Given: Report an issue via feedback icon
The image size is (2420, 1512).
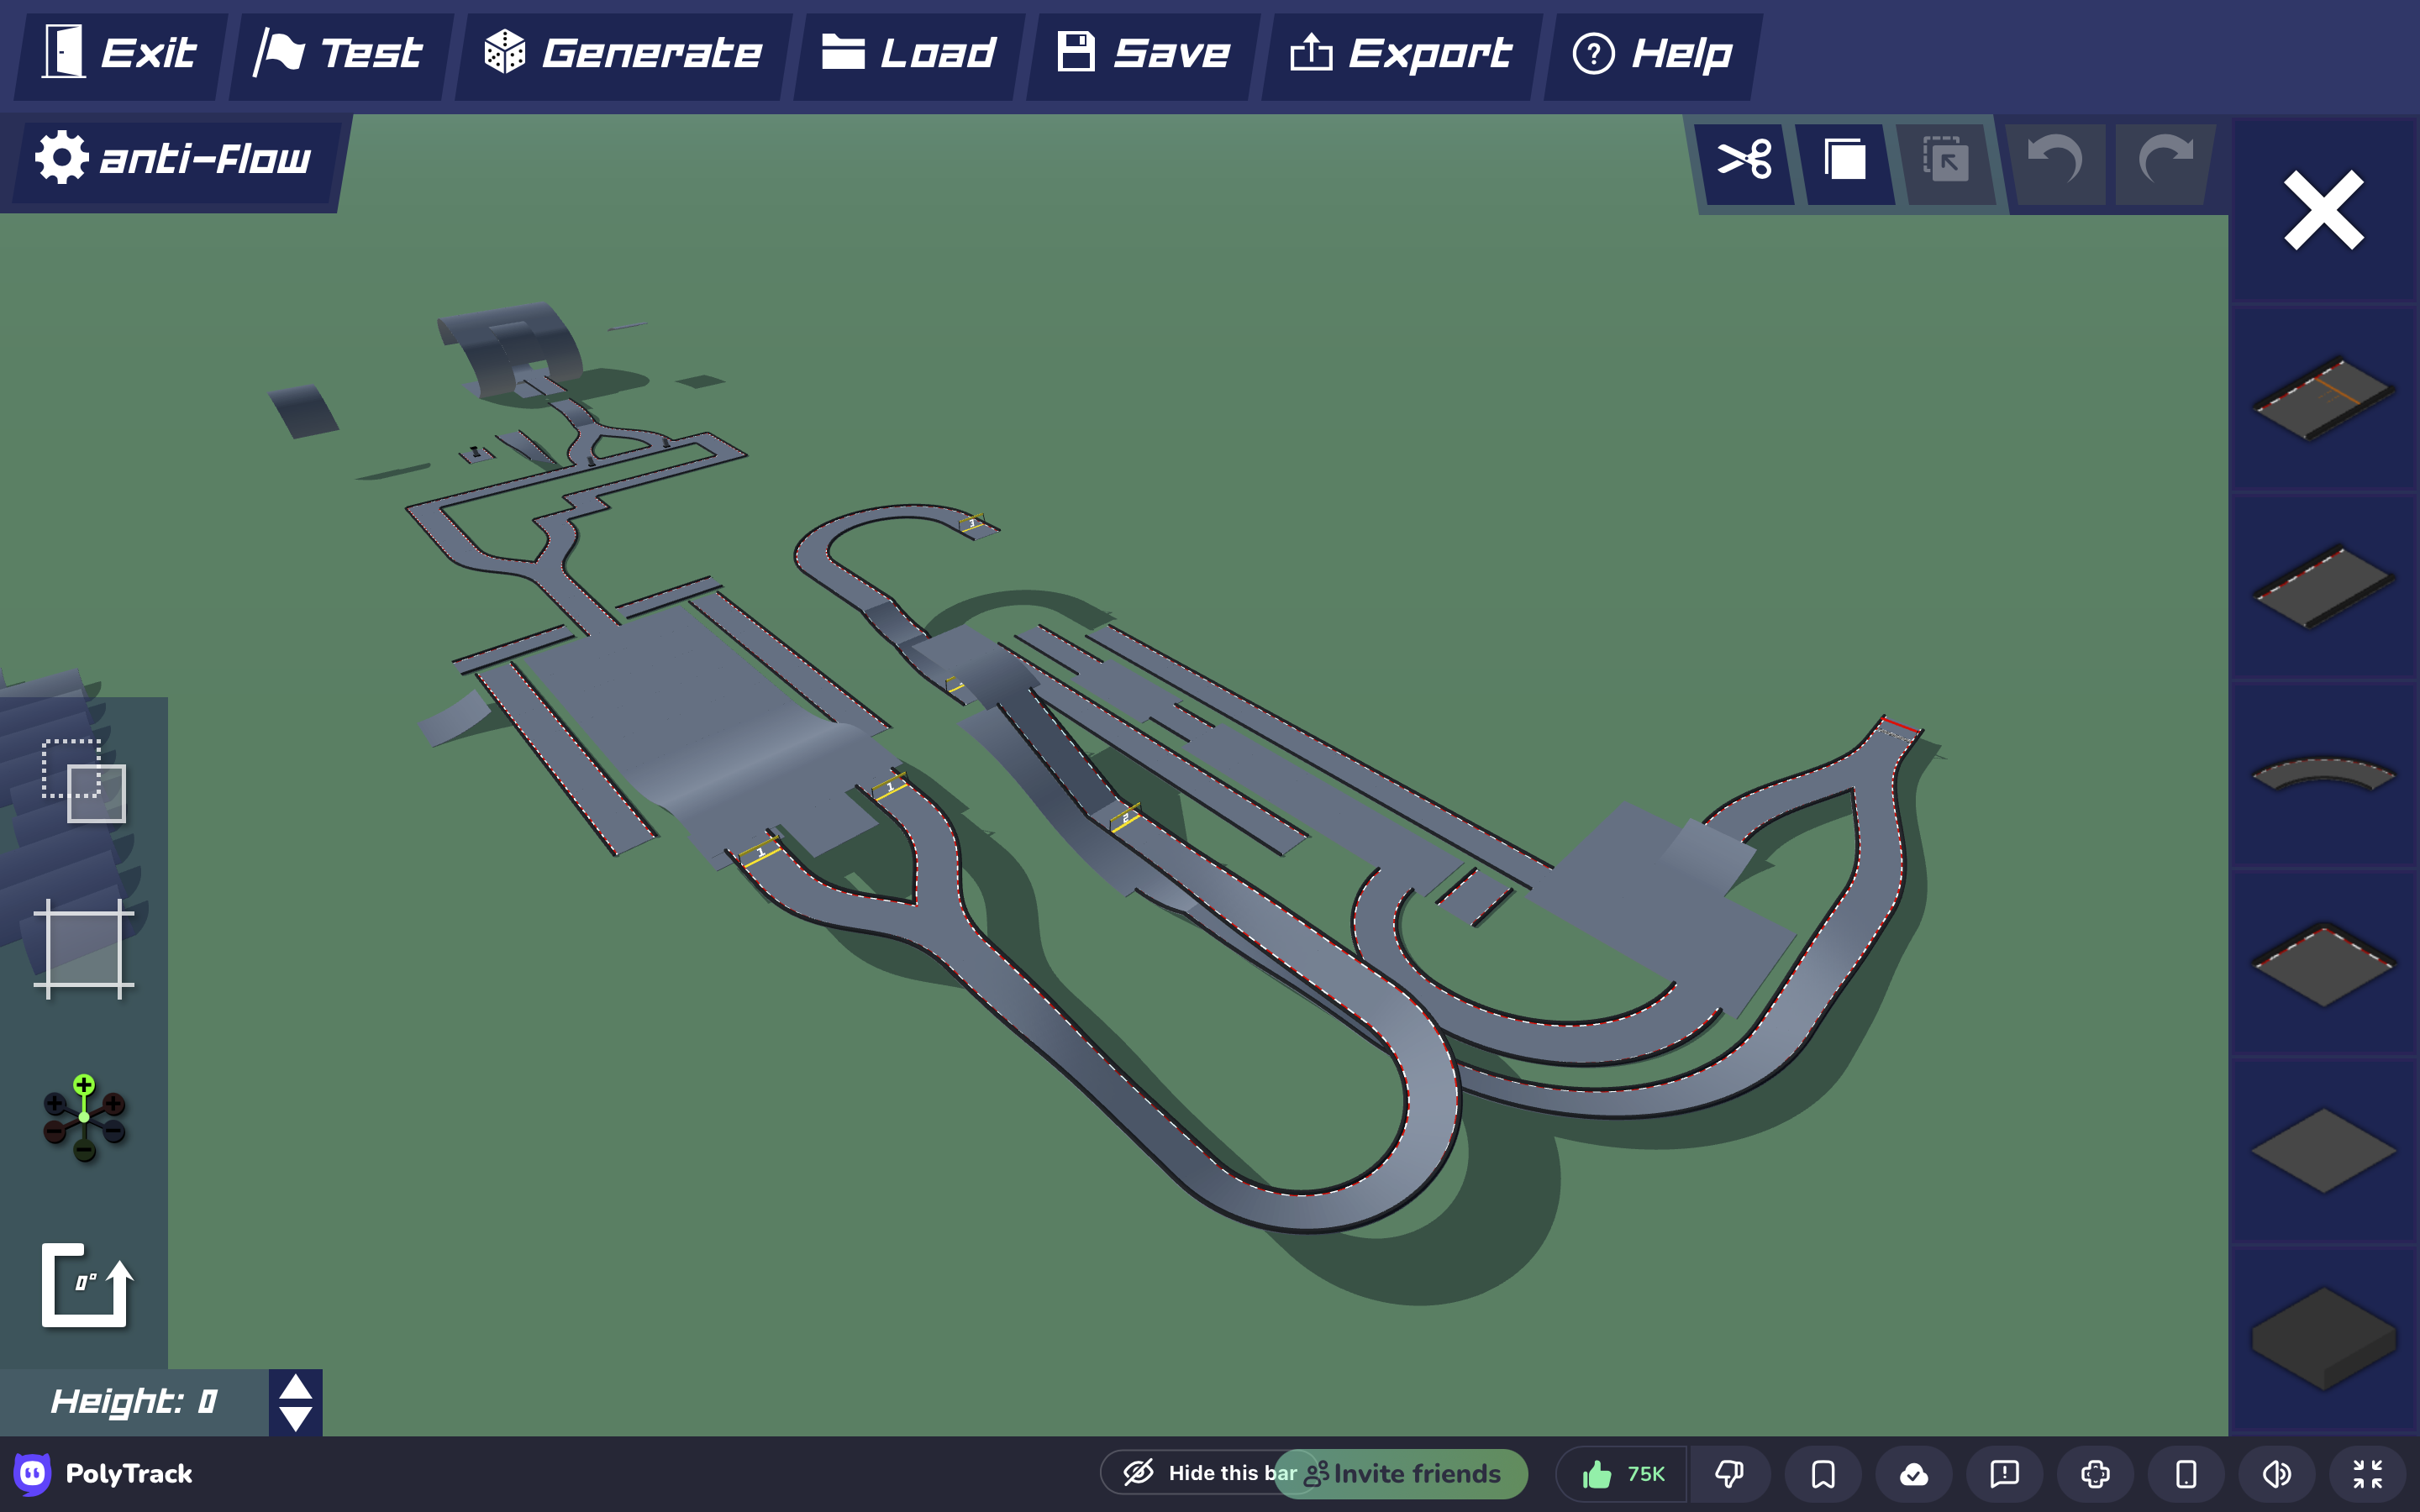Looking at the screenshot, I should (x=2005, y=1474).
